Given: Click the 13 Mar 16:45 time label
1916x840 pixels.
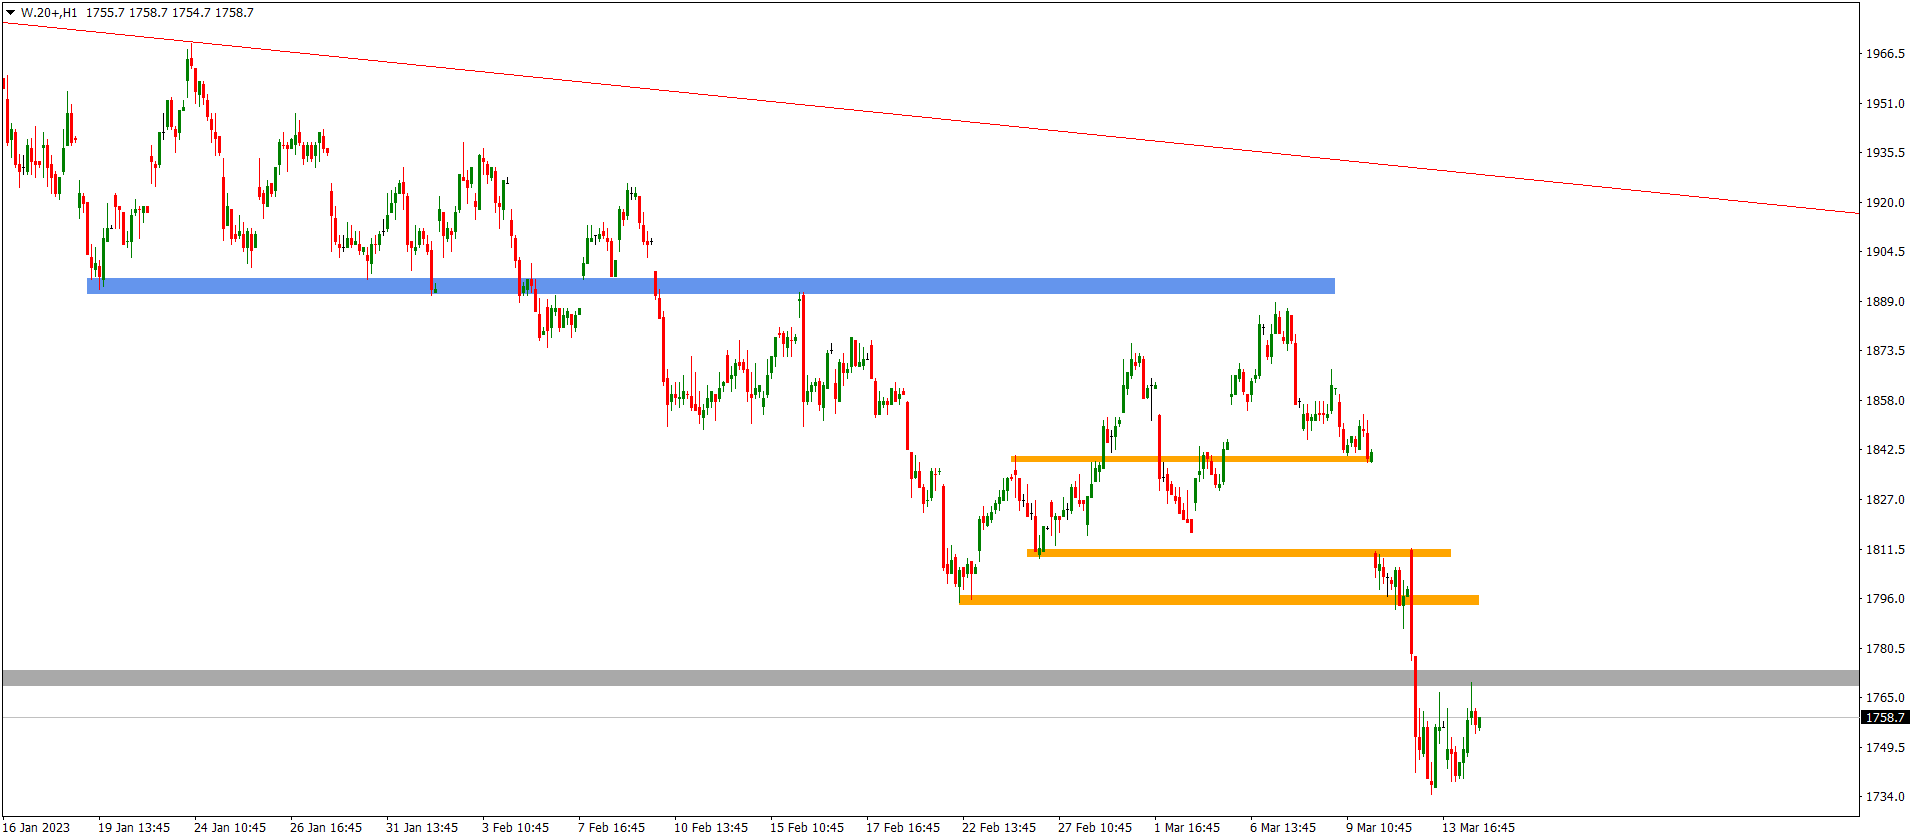Looking at the screenshot, I should (1478, 827).
